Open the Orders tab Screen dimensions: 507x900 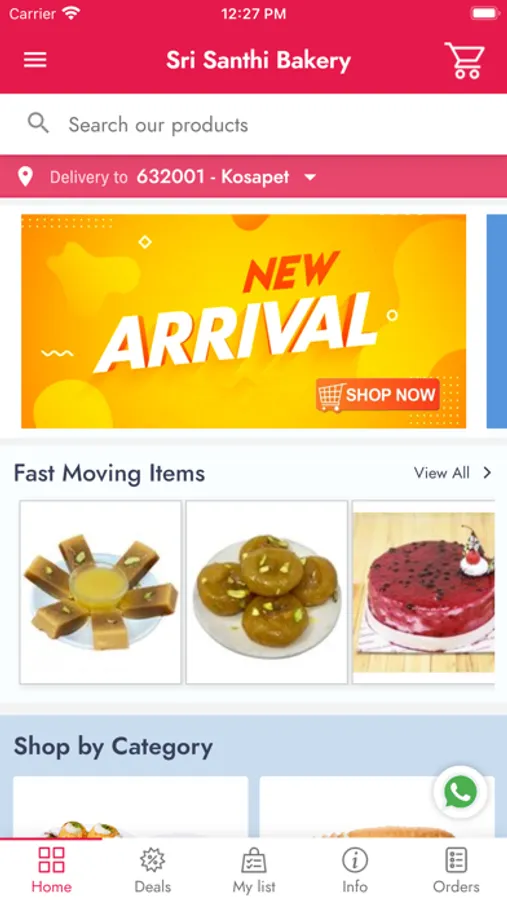click(456, 870)
